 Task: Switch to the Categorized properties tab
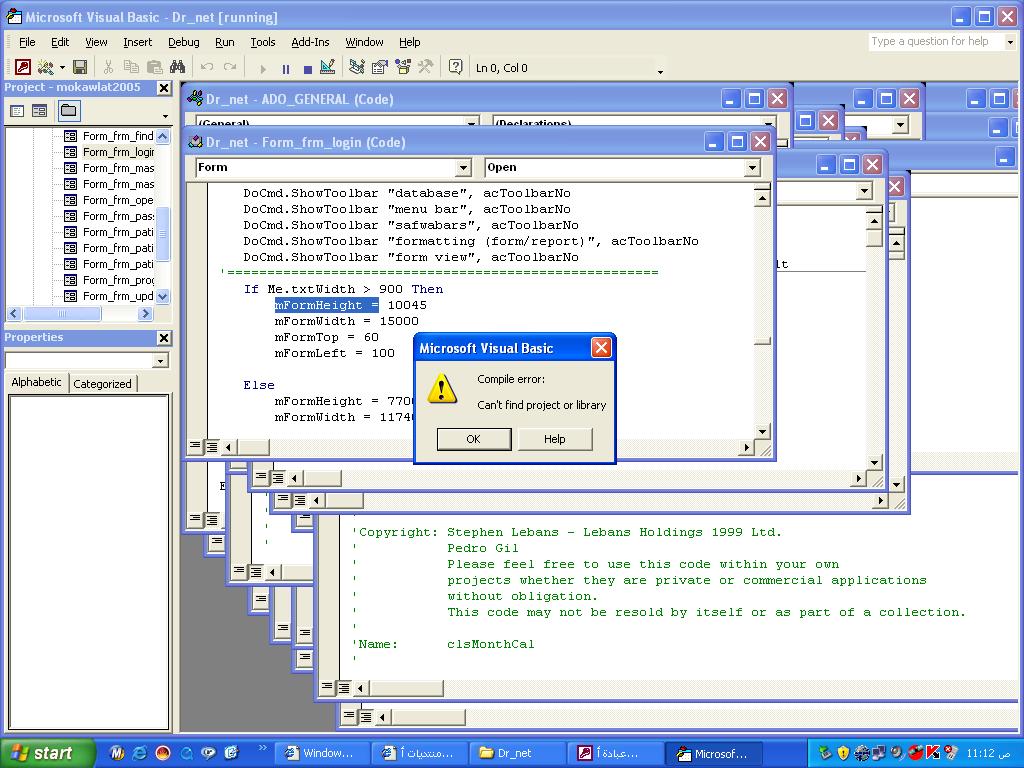[x=103, y=384]
